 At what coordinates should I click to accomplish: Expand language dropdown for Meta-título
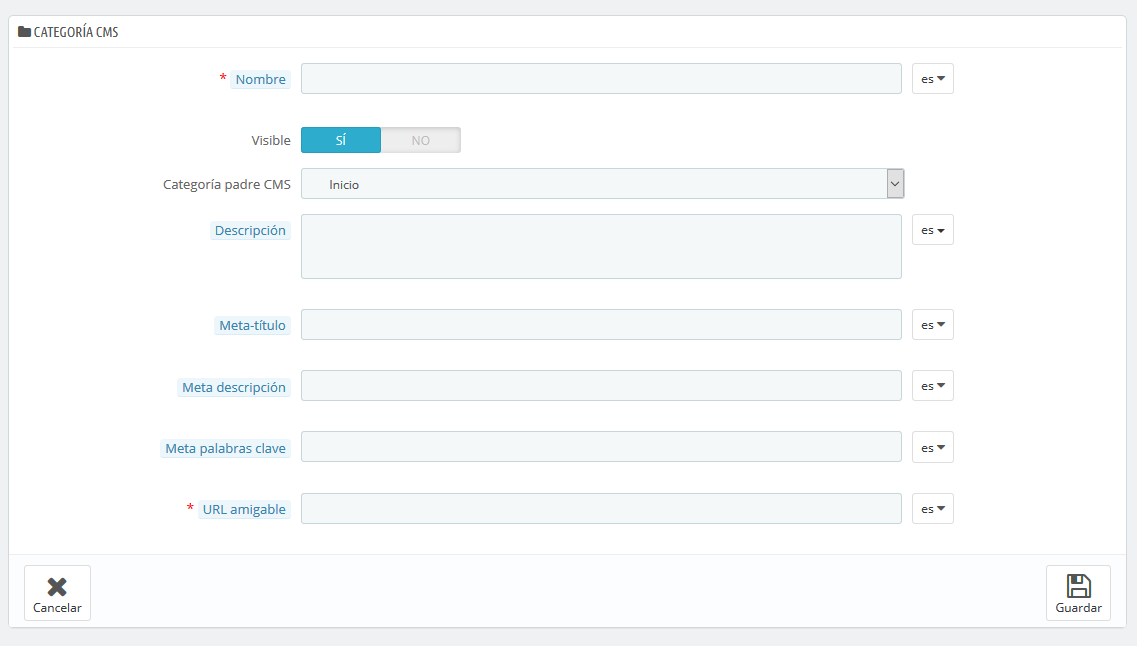pos(932,325)
